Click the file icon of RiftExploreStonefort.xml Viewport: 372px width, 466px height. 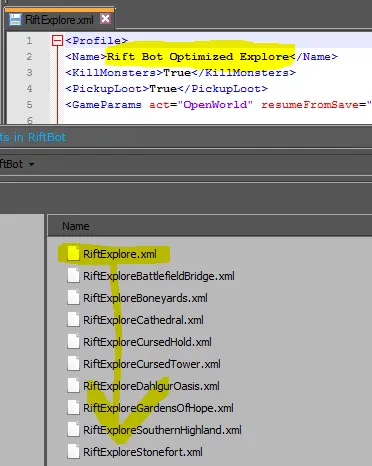point(73,452)
